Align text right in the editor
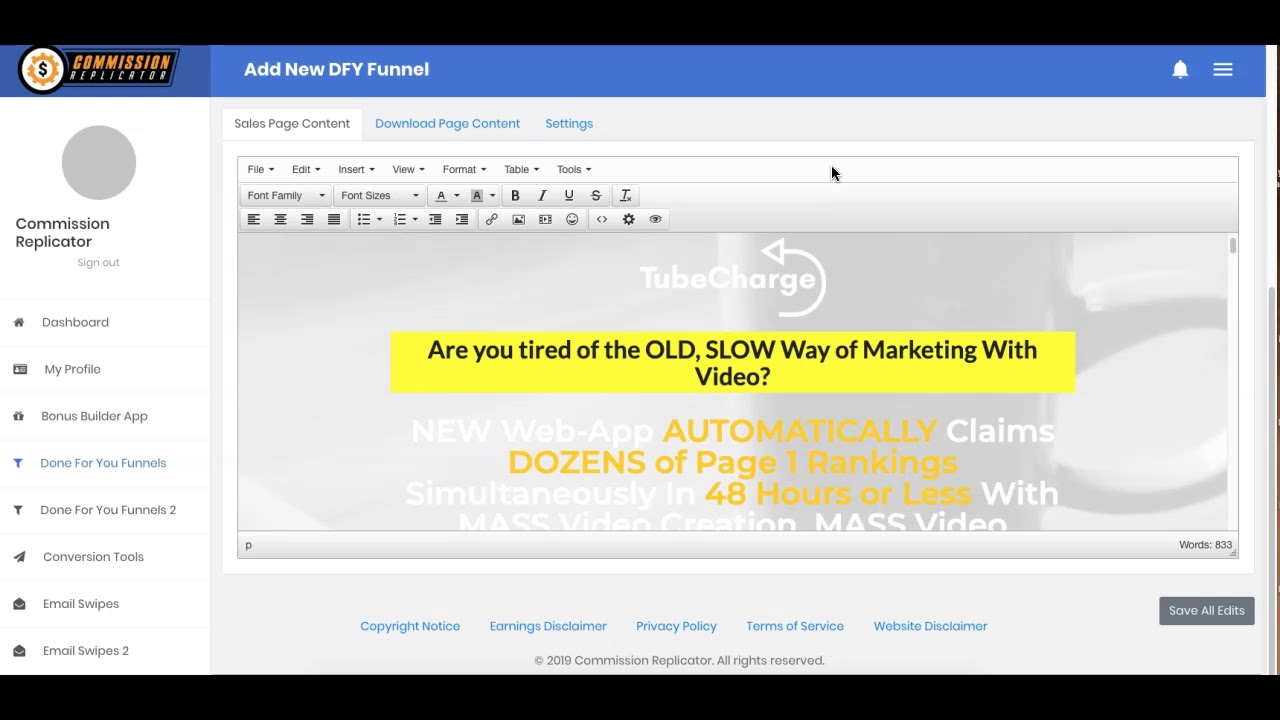Viewport: 1280px width, 720px height. 308,219
